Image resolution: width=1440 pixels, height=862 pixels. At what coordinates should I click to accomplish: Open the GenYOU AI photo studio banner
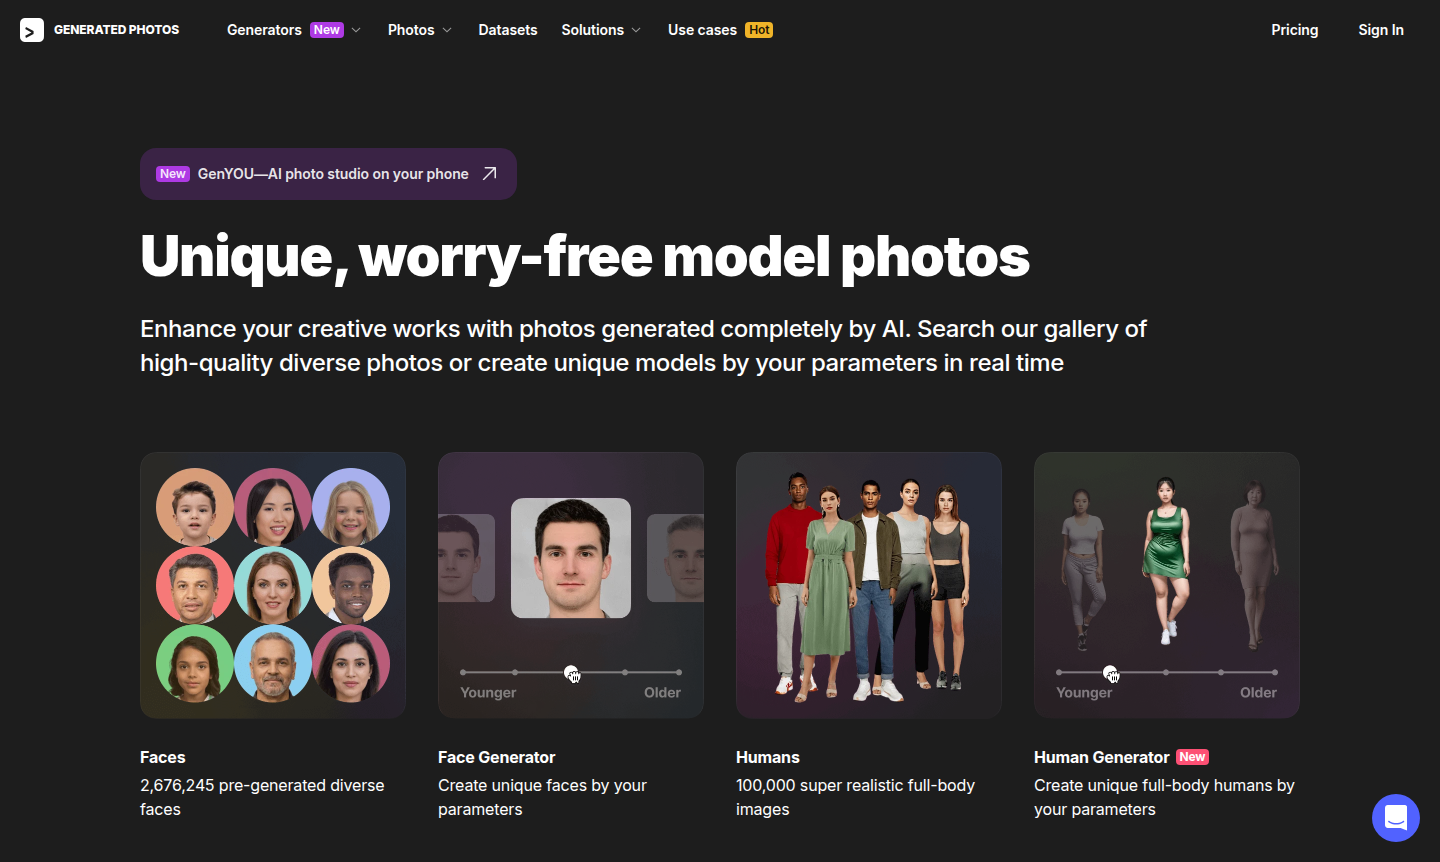[x=328, y=173]
